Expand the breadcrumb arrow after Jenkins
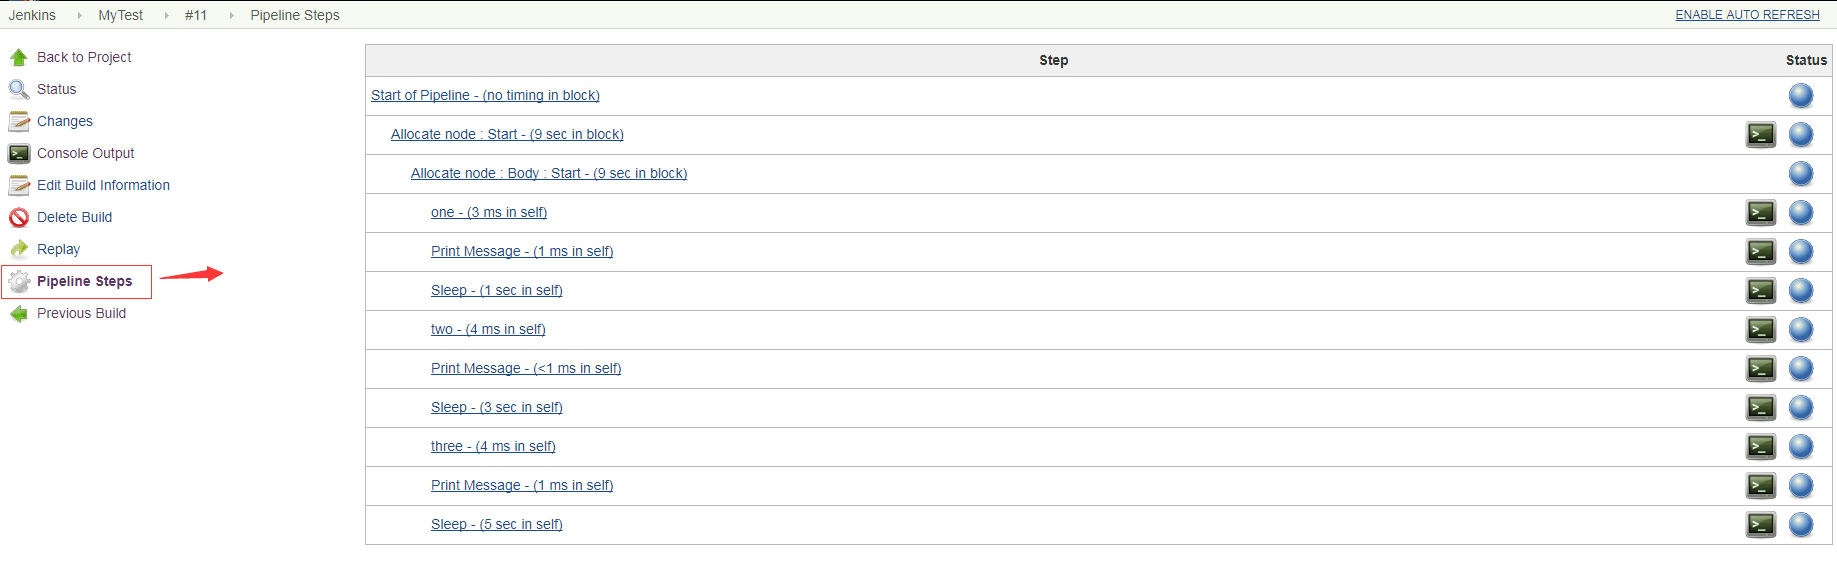Viewport: 1837px width, 566px height. 79,16
